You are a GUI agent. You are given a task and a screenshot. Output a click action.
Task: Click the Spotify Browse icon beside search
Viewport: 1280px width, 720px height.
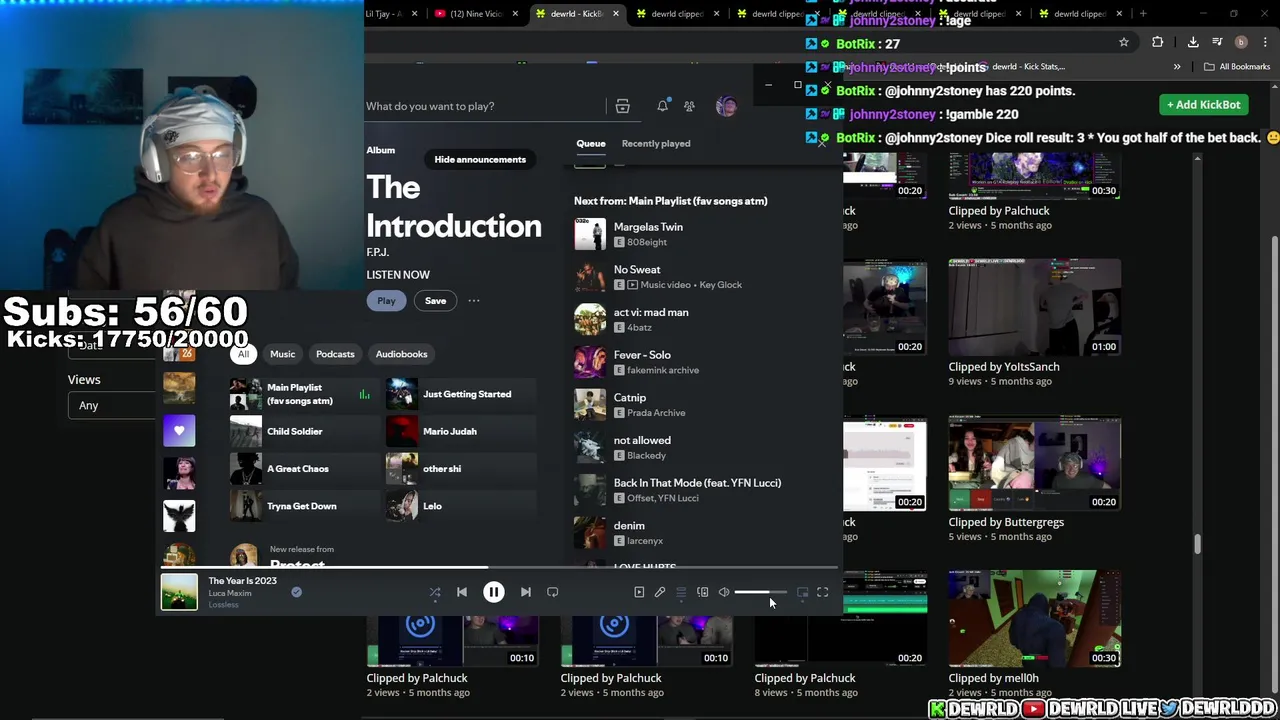[x=622, y=106]
